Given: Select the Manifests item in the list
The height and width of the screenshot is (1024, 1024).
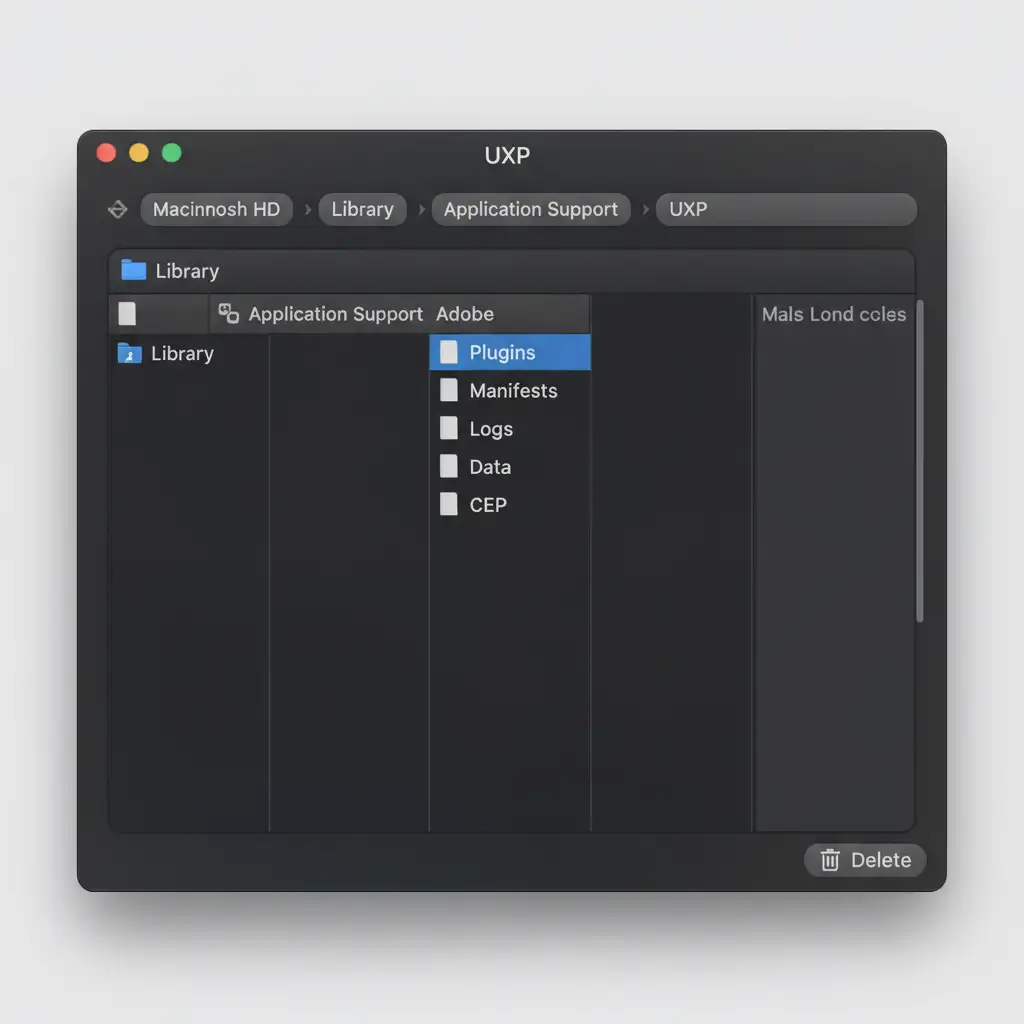Looking at the screenshot, I should (513, 391).
